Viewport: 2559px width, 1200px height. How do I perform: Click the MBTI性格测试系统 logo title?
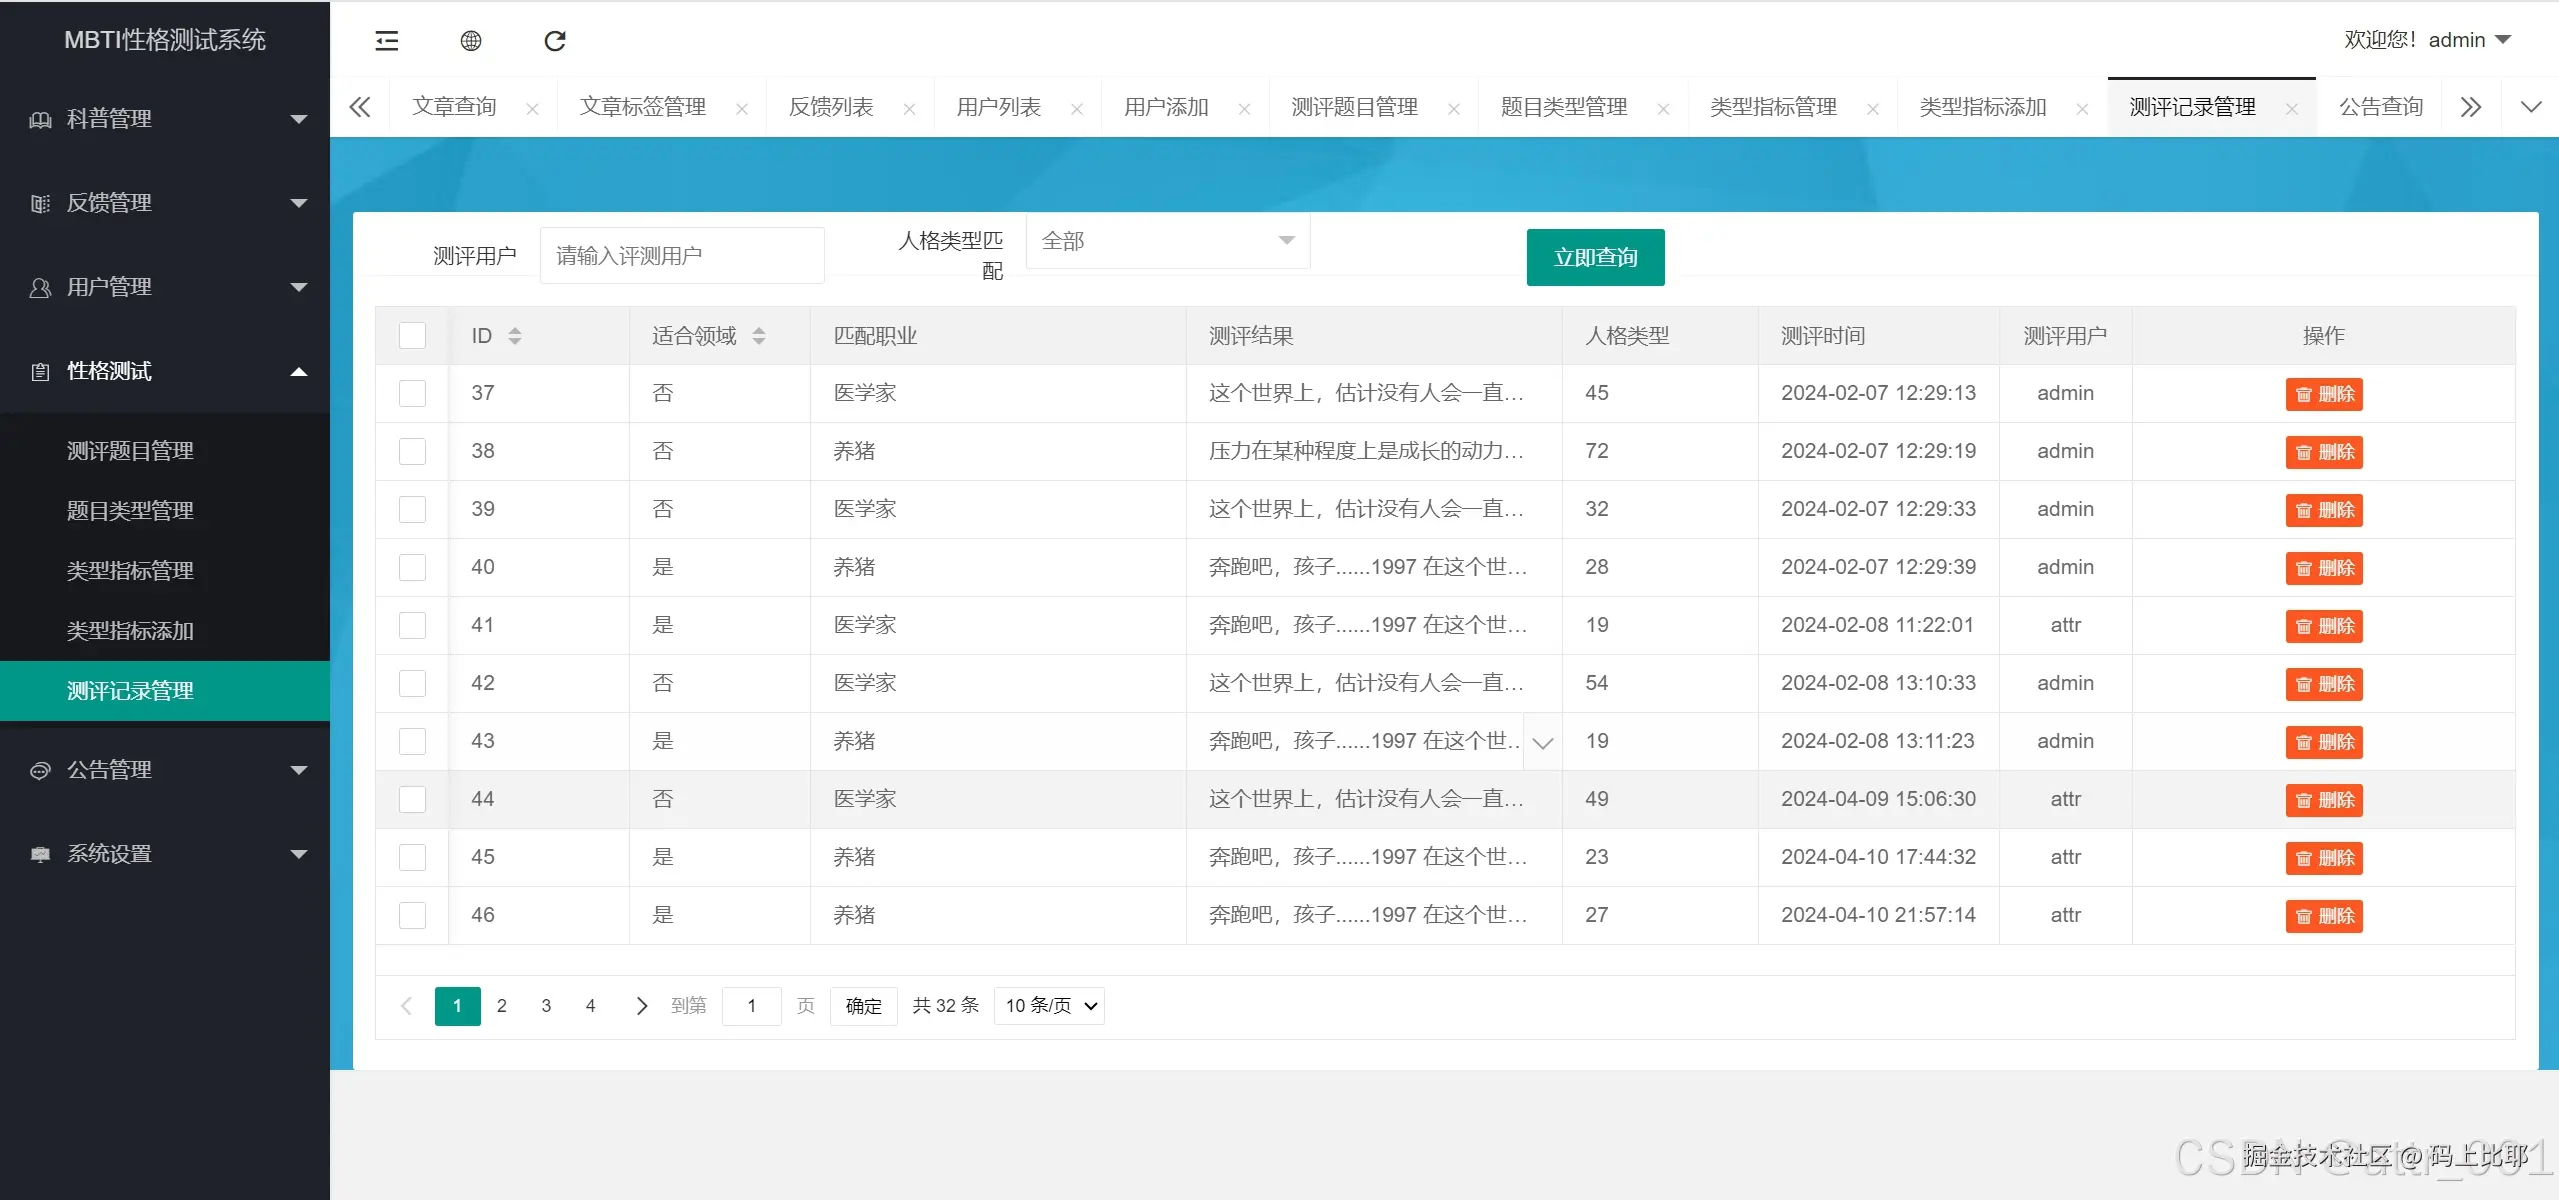[x=165, y=40]
